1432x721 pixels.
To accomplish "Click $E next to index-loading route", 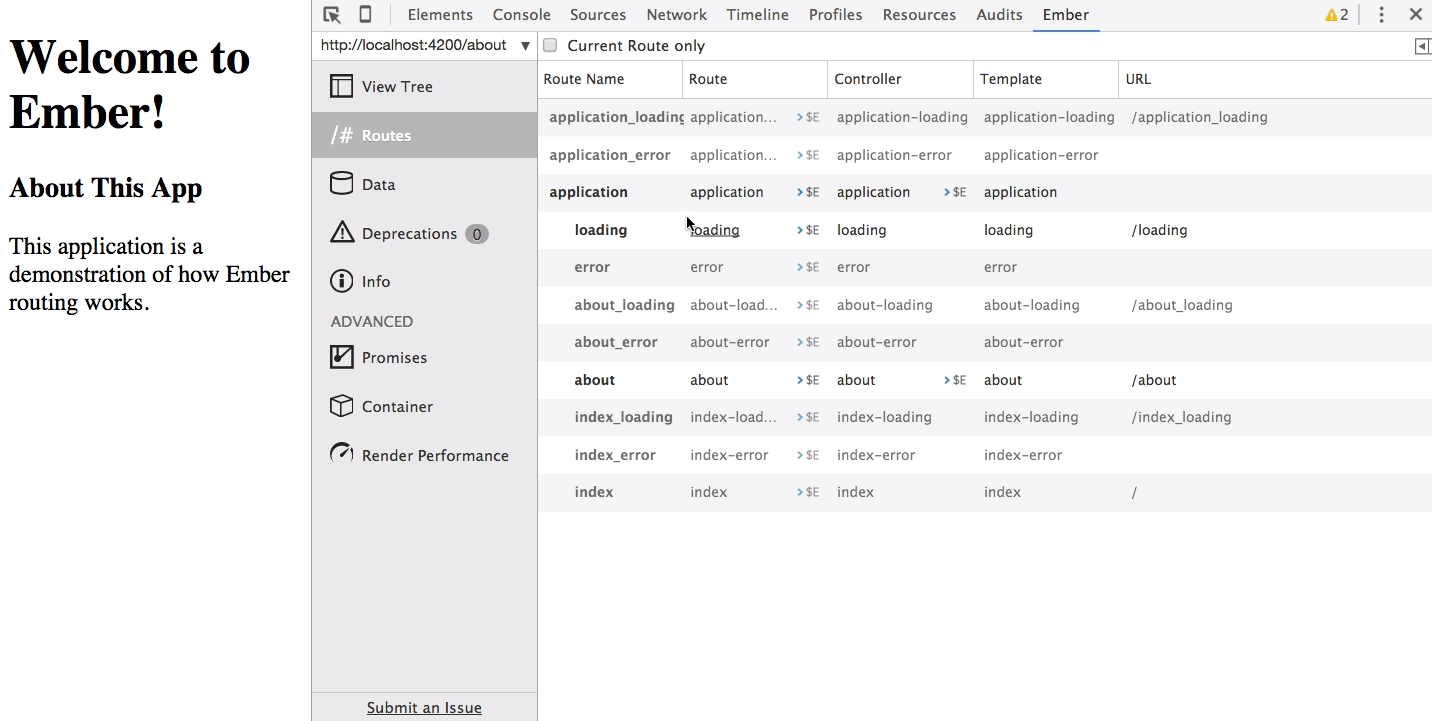I will [x=808, y=417].
